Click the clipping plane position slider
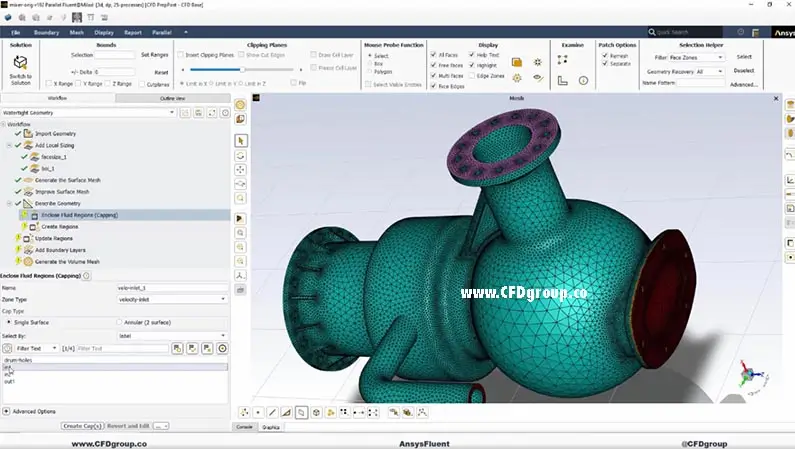The image size is (795, 449). coord(242,69)
